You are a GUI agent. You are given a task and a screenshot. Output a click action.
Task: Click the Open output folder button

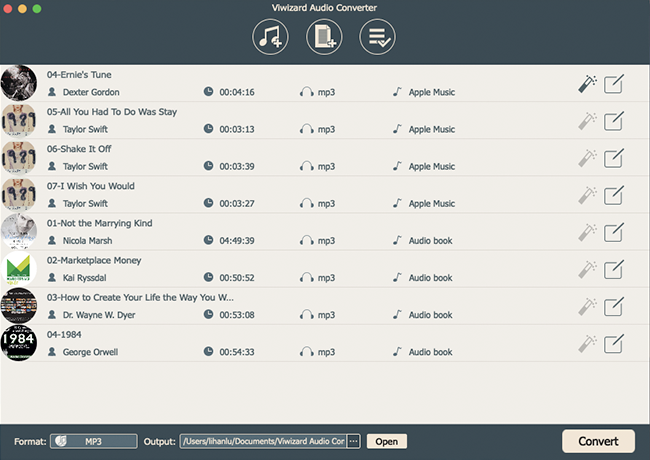(x=386, y=441)
